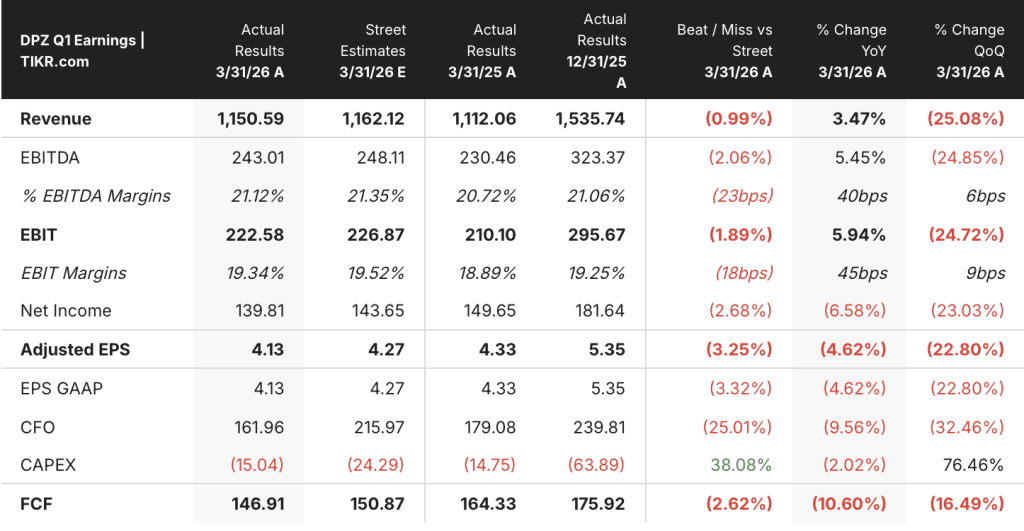Click the DPZ Q1 Earnings TIKR.com header

point(83,51)
